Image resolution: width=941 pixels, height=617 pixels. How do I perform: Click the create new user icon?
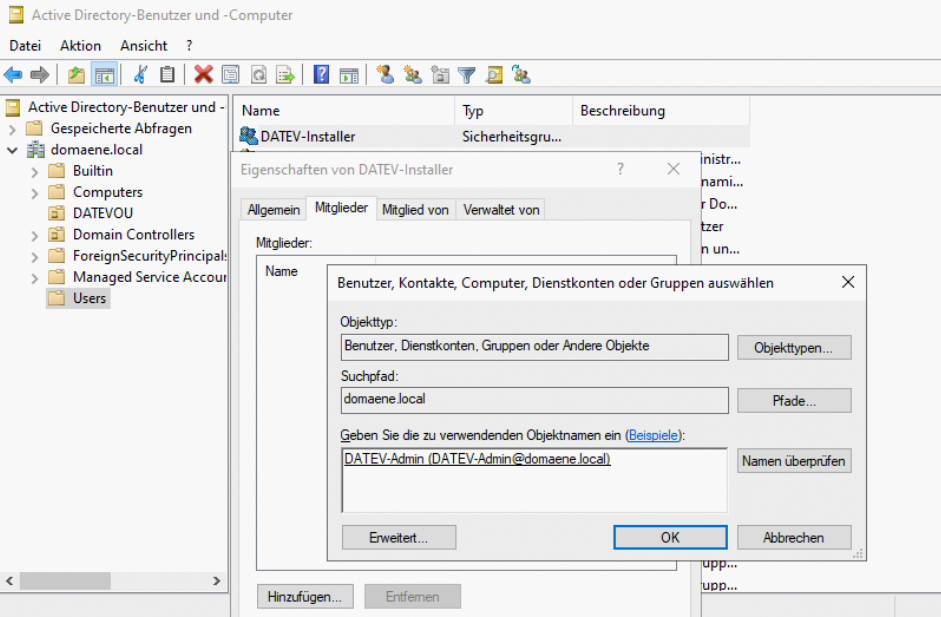(385, 75)
